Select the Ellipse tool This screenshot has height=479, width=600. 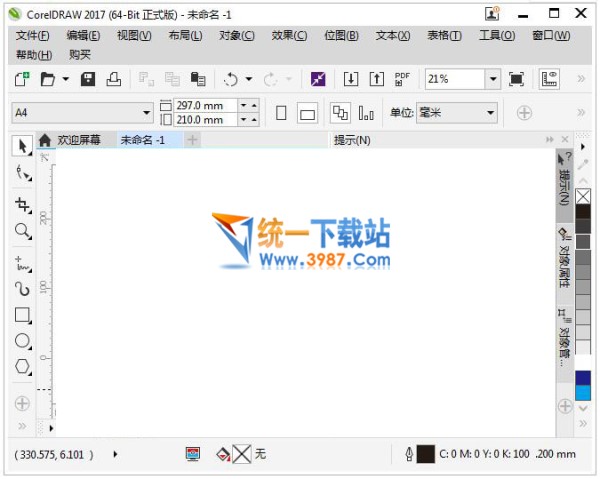point(23,341)
